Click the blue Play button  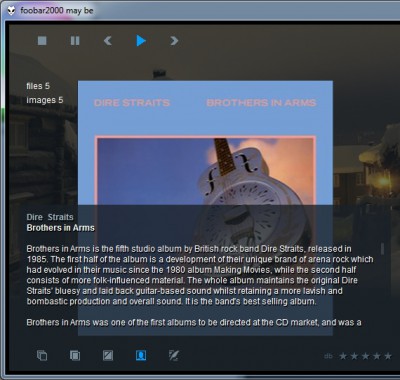click(x=141, y=41)
